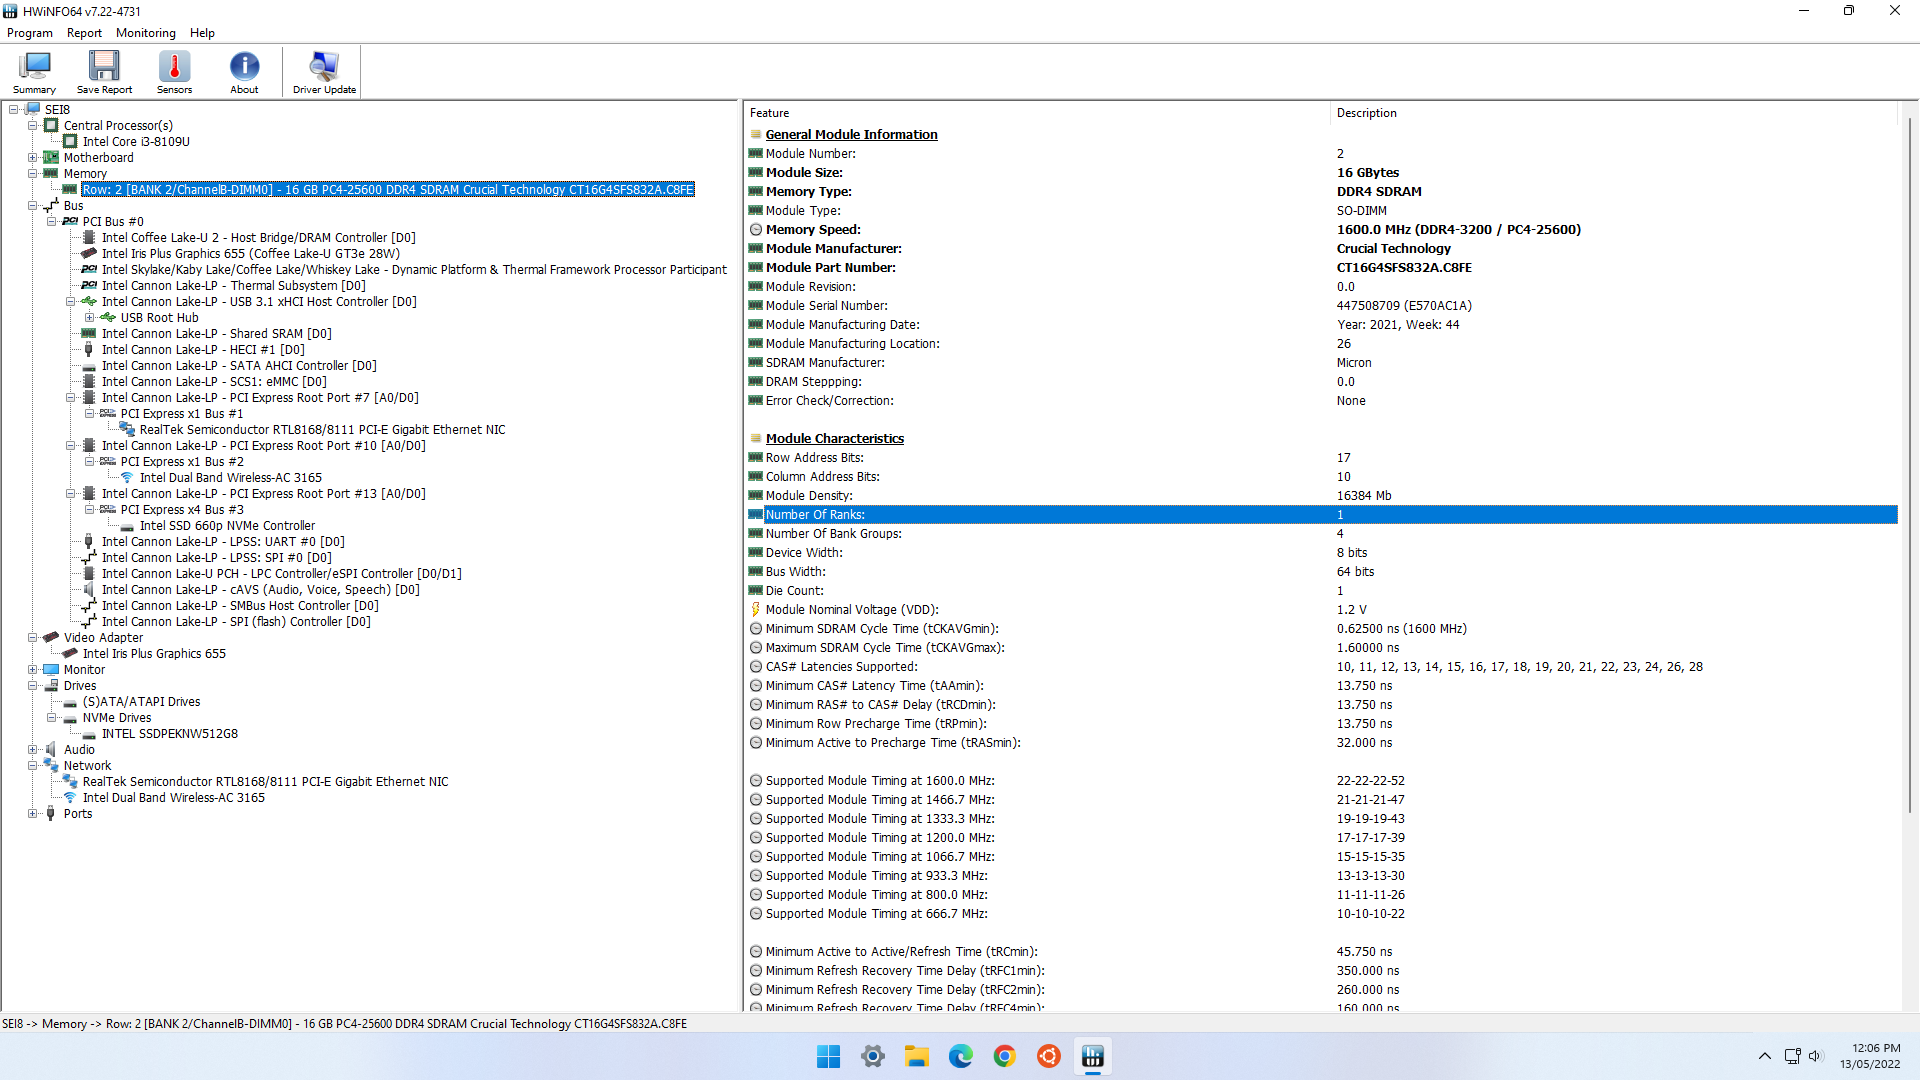Select Intel SSD 660p NVMe Controller
The height and width of the screenshot is (1080, 1920).
click(x=227, y=526)
